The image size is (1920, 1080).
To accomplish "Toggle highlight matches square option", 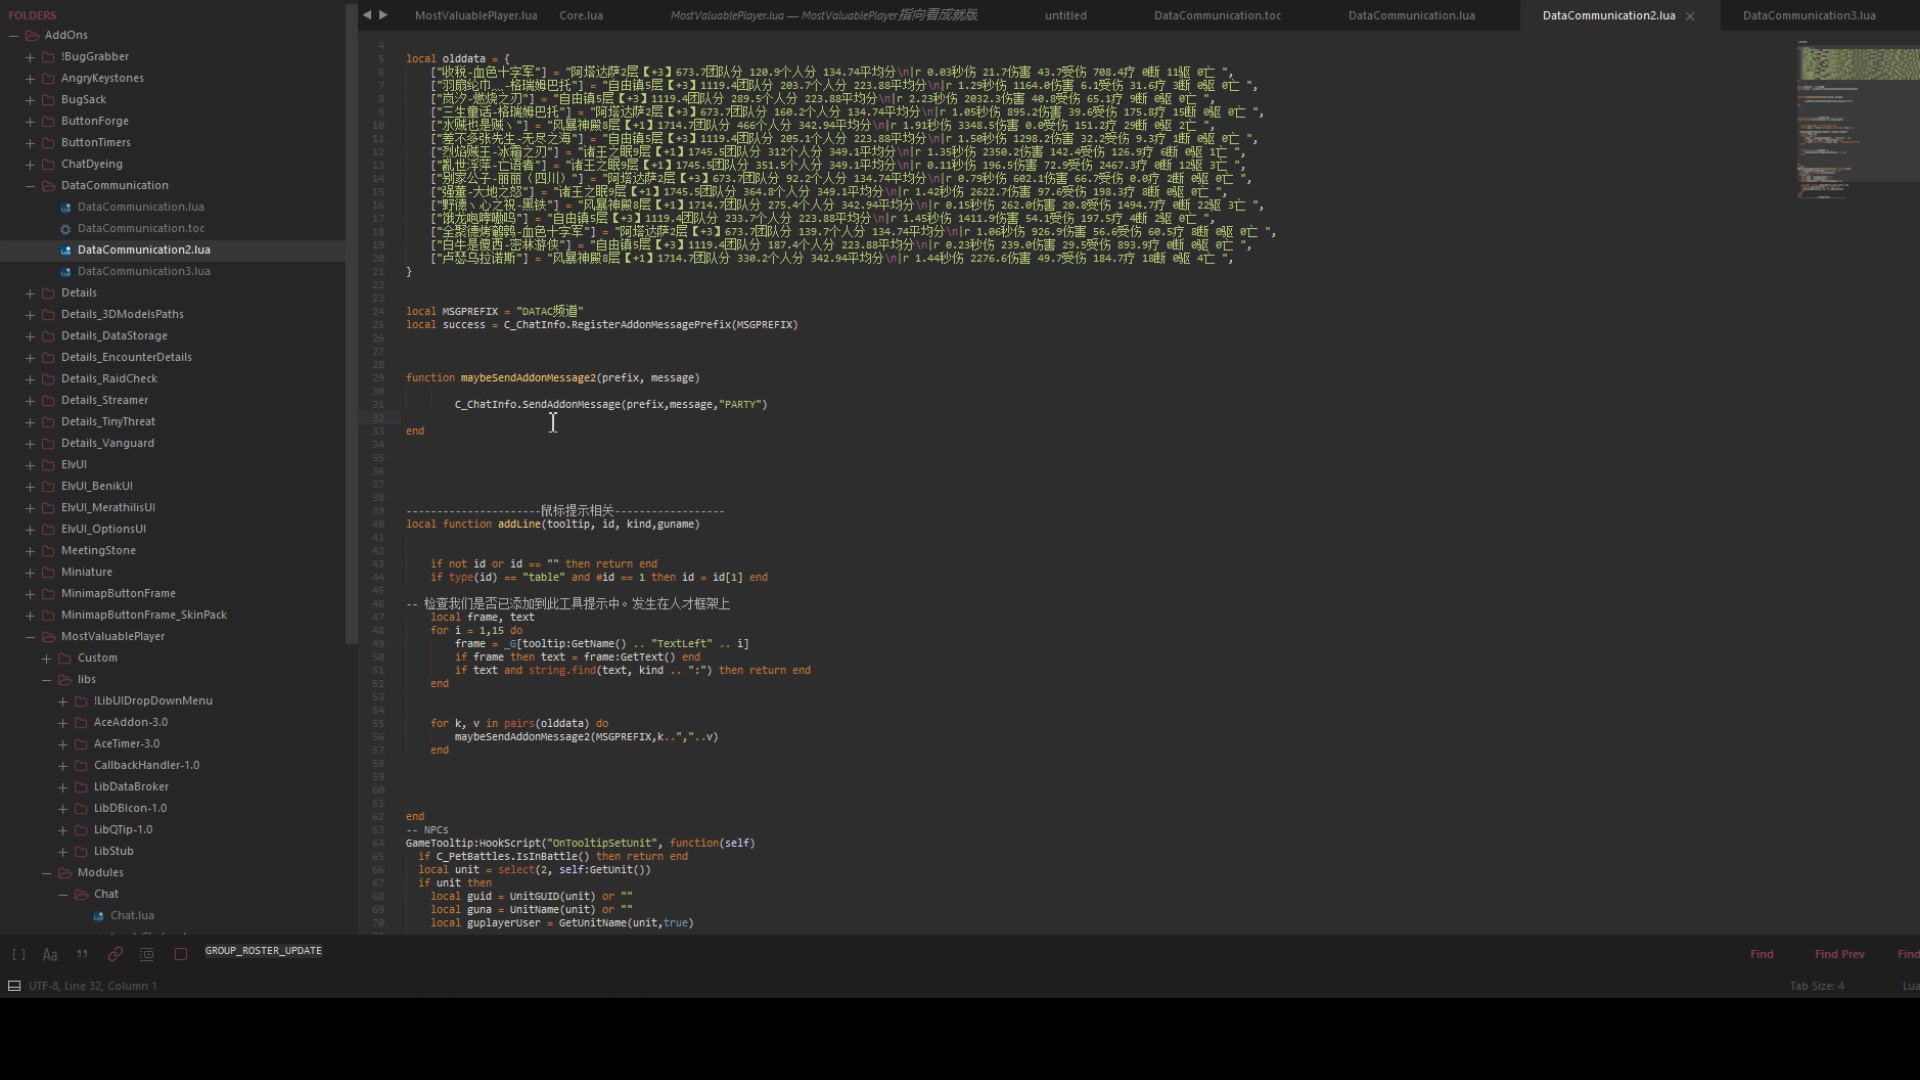I will tap(181, 954).
